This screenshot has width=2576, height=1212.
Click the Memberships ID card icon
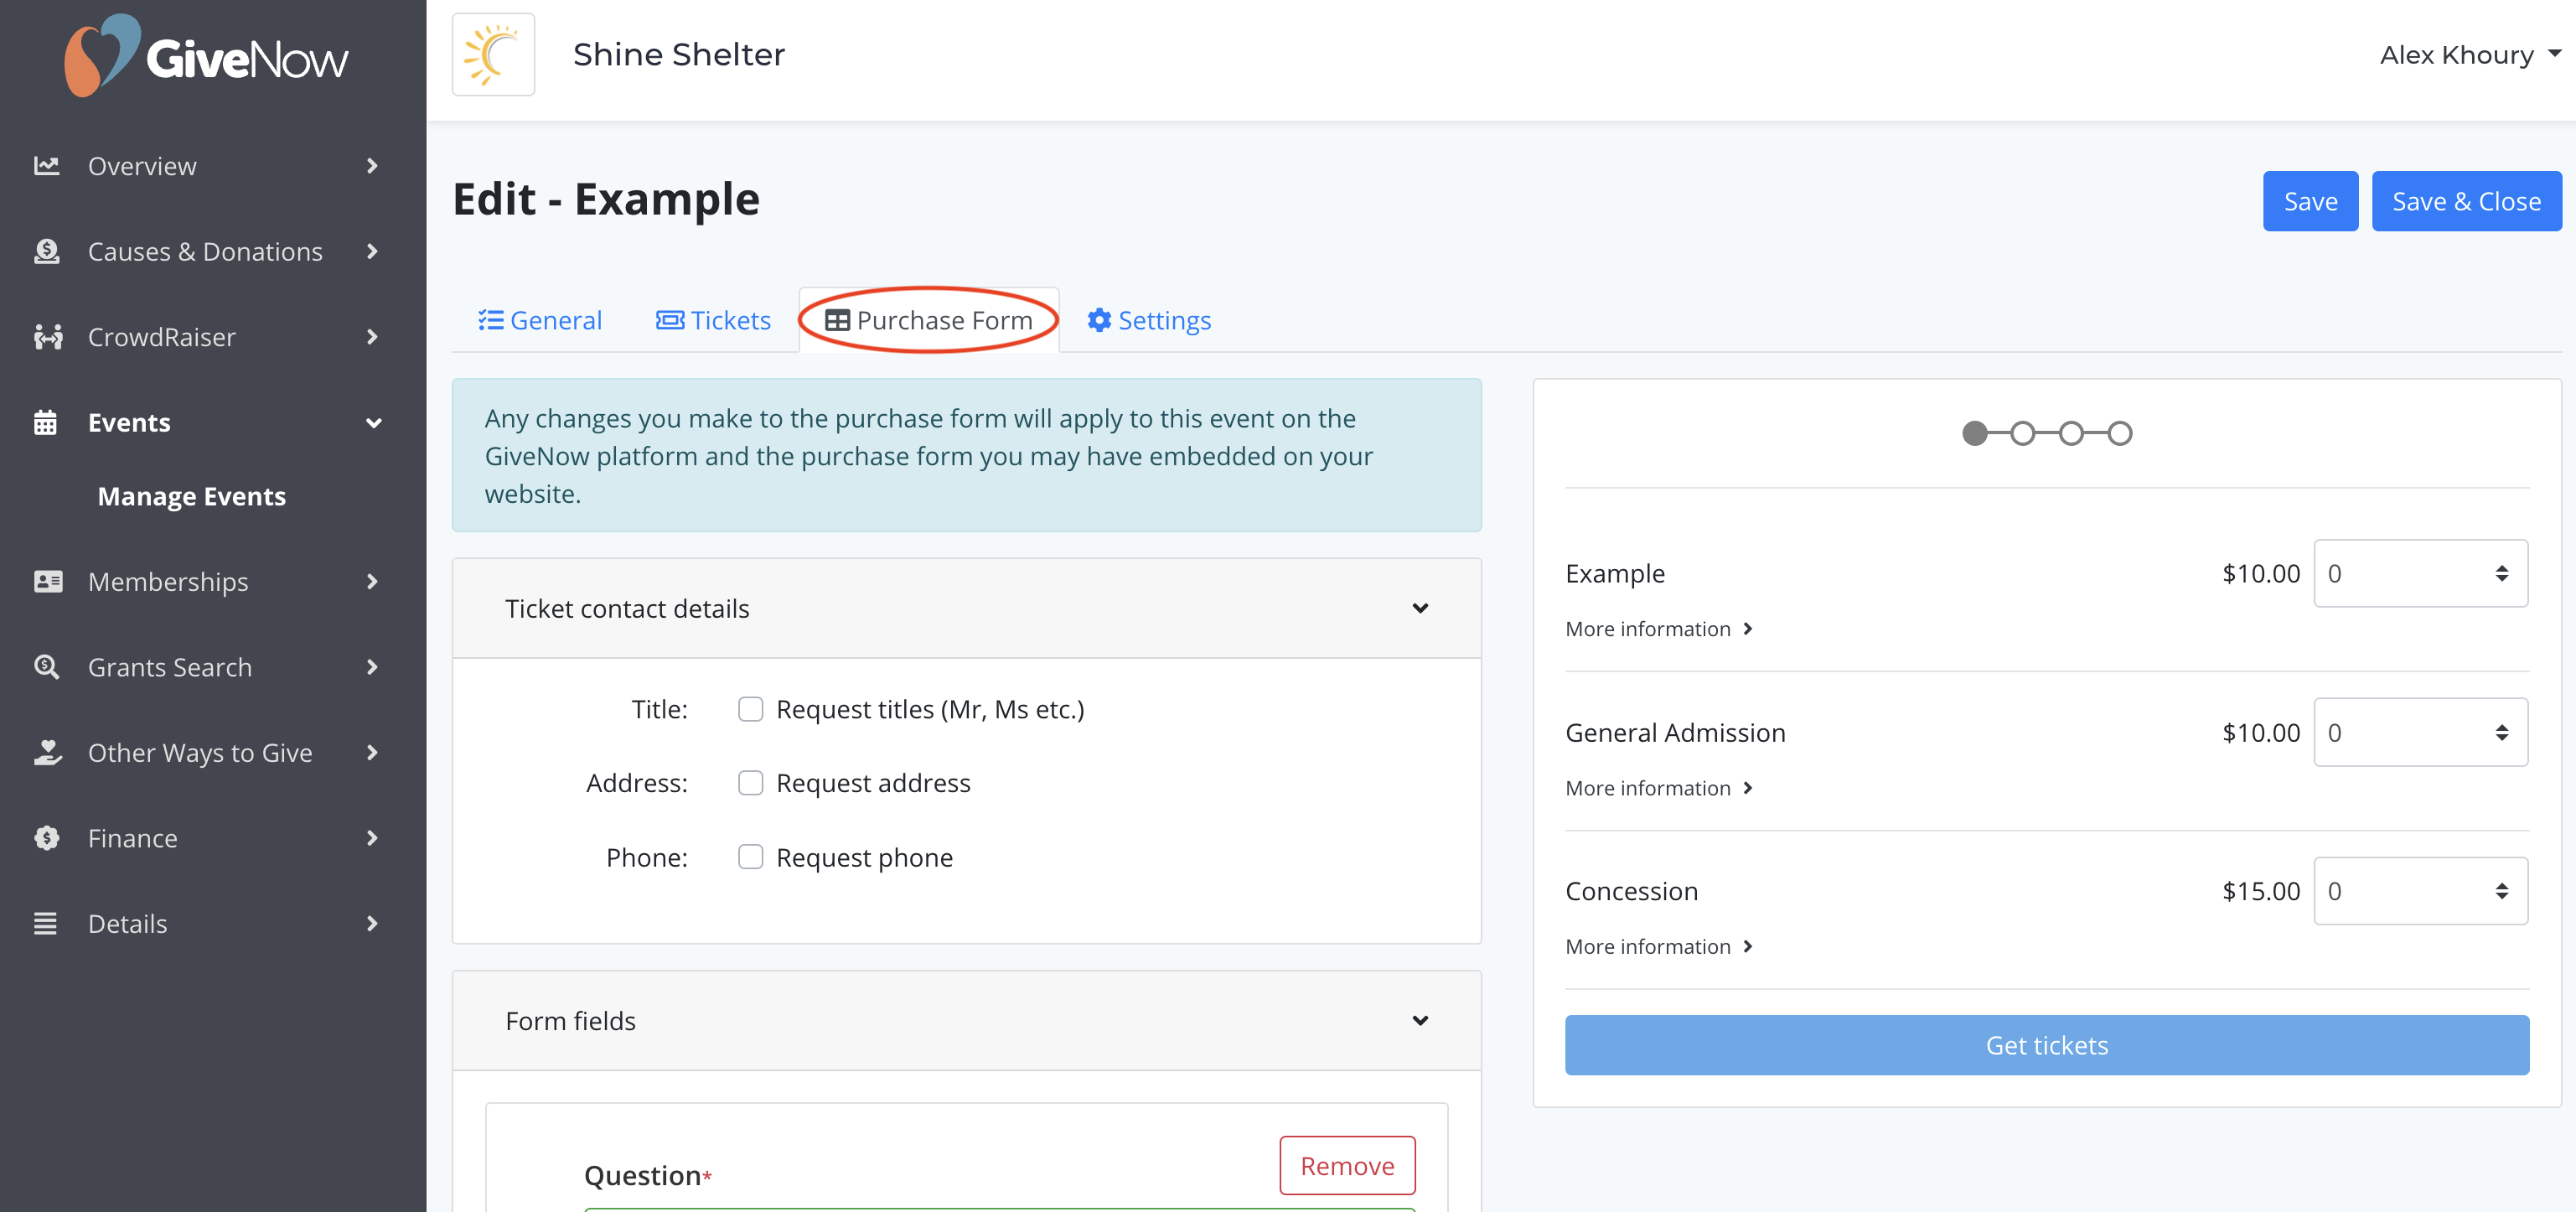tap(47, 581)
